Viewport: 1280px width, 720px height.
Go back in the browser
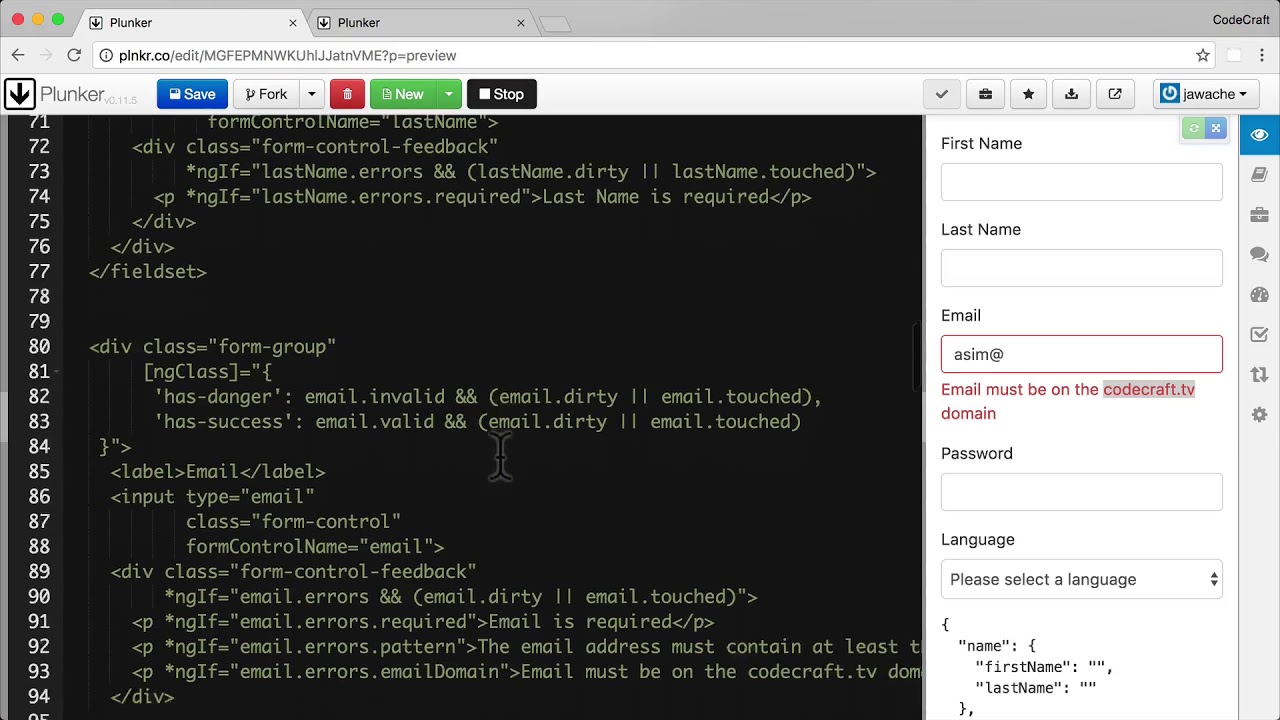pyautogui.click(x=18, y=56)
